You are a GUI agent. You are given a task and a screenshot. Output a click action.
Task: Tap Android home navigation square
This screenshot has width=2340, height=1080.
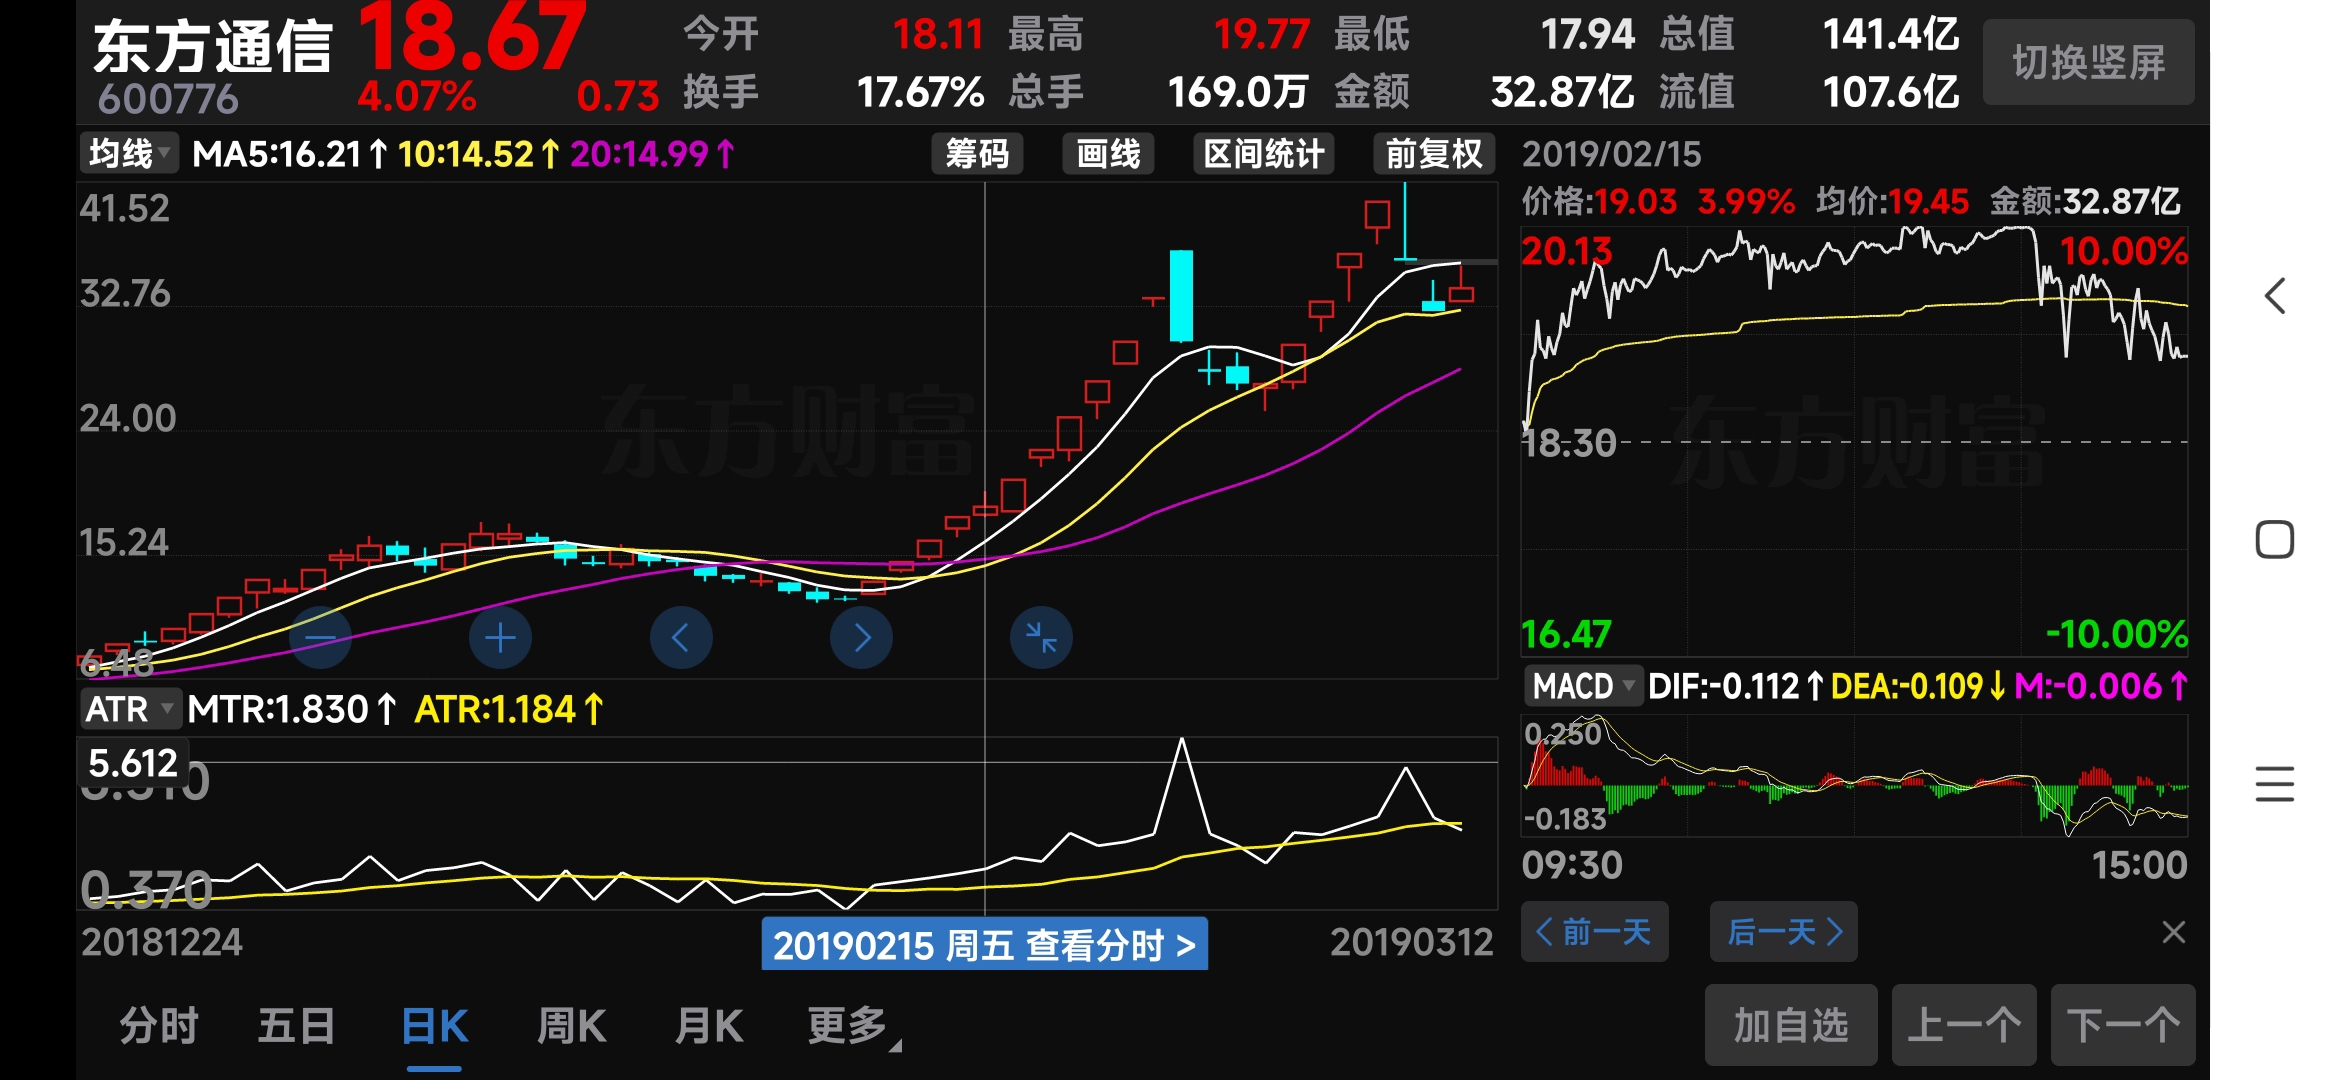coord(2275,540)
